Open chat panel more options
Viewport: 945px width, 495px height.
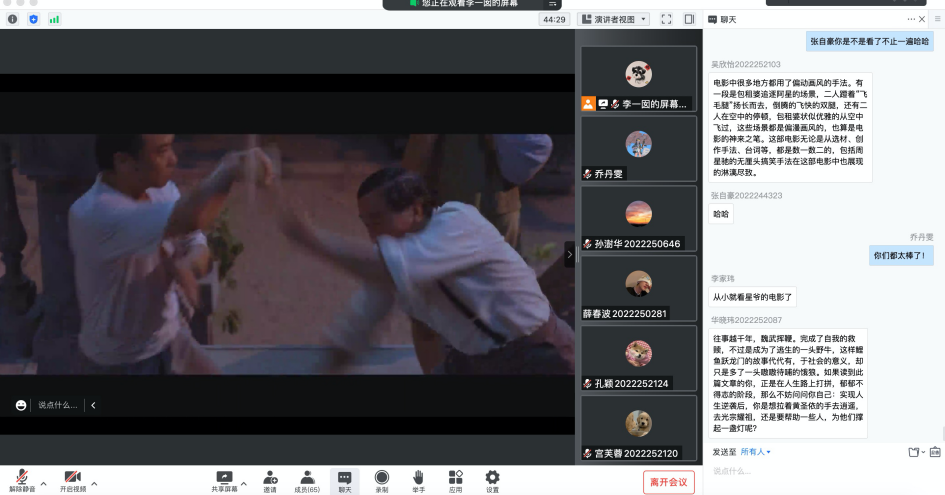pyautogui.click(x=911, y=19)
